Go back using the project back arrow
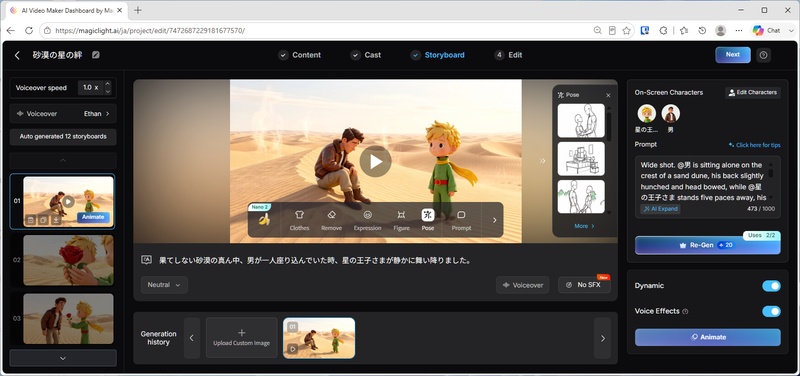Screen dimensions: 800x376 17,55
